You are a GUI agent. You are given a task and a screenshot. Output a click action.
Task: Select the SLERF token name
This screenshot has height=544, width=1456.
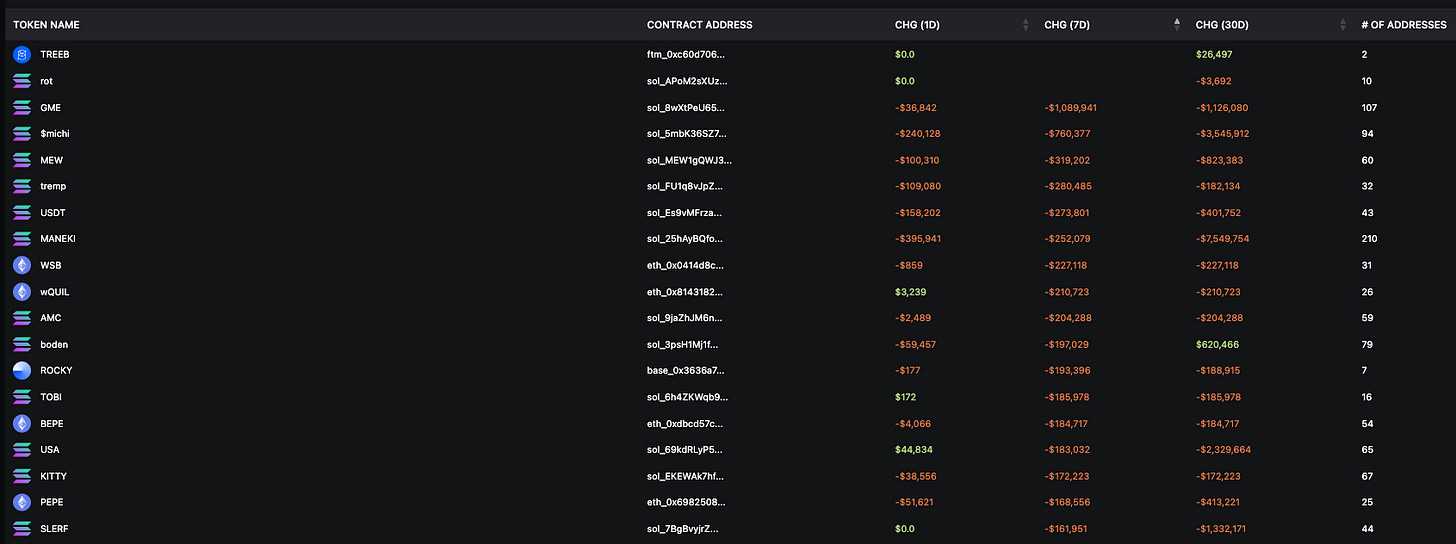point(54,528)
